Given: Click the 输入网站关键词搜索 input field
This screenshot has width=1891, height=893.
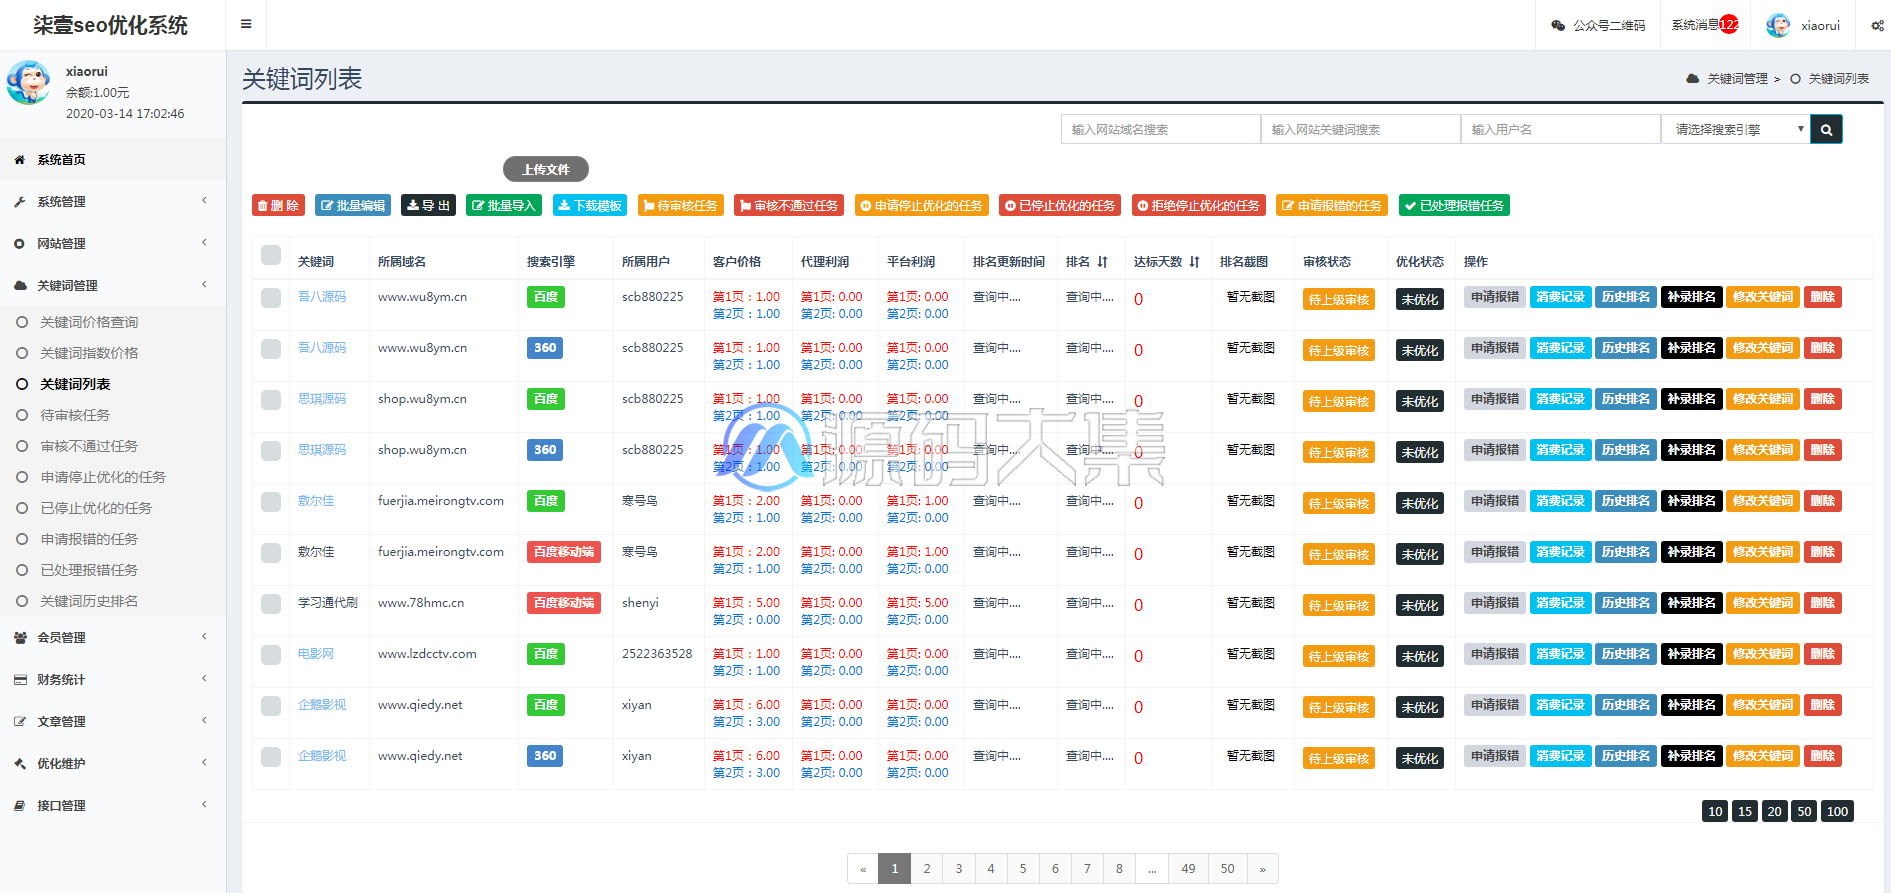Looking at the screenshot, I should click(x=1360, y=129).
